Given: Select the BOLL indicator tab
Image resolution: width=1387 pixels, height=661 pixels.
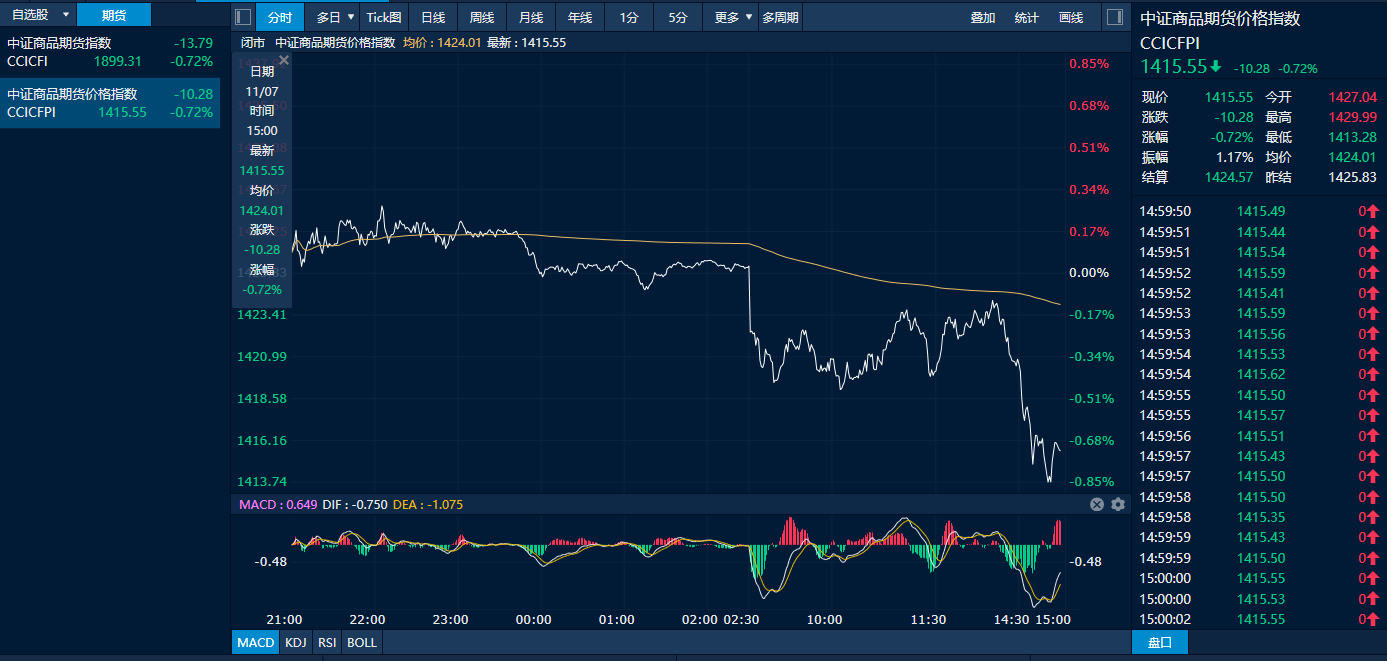Looking at the screenshot, I should [362, 642].
